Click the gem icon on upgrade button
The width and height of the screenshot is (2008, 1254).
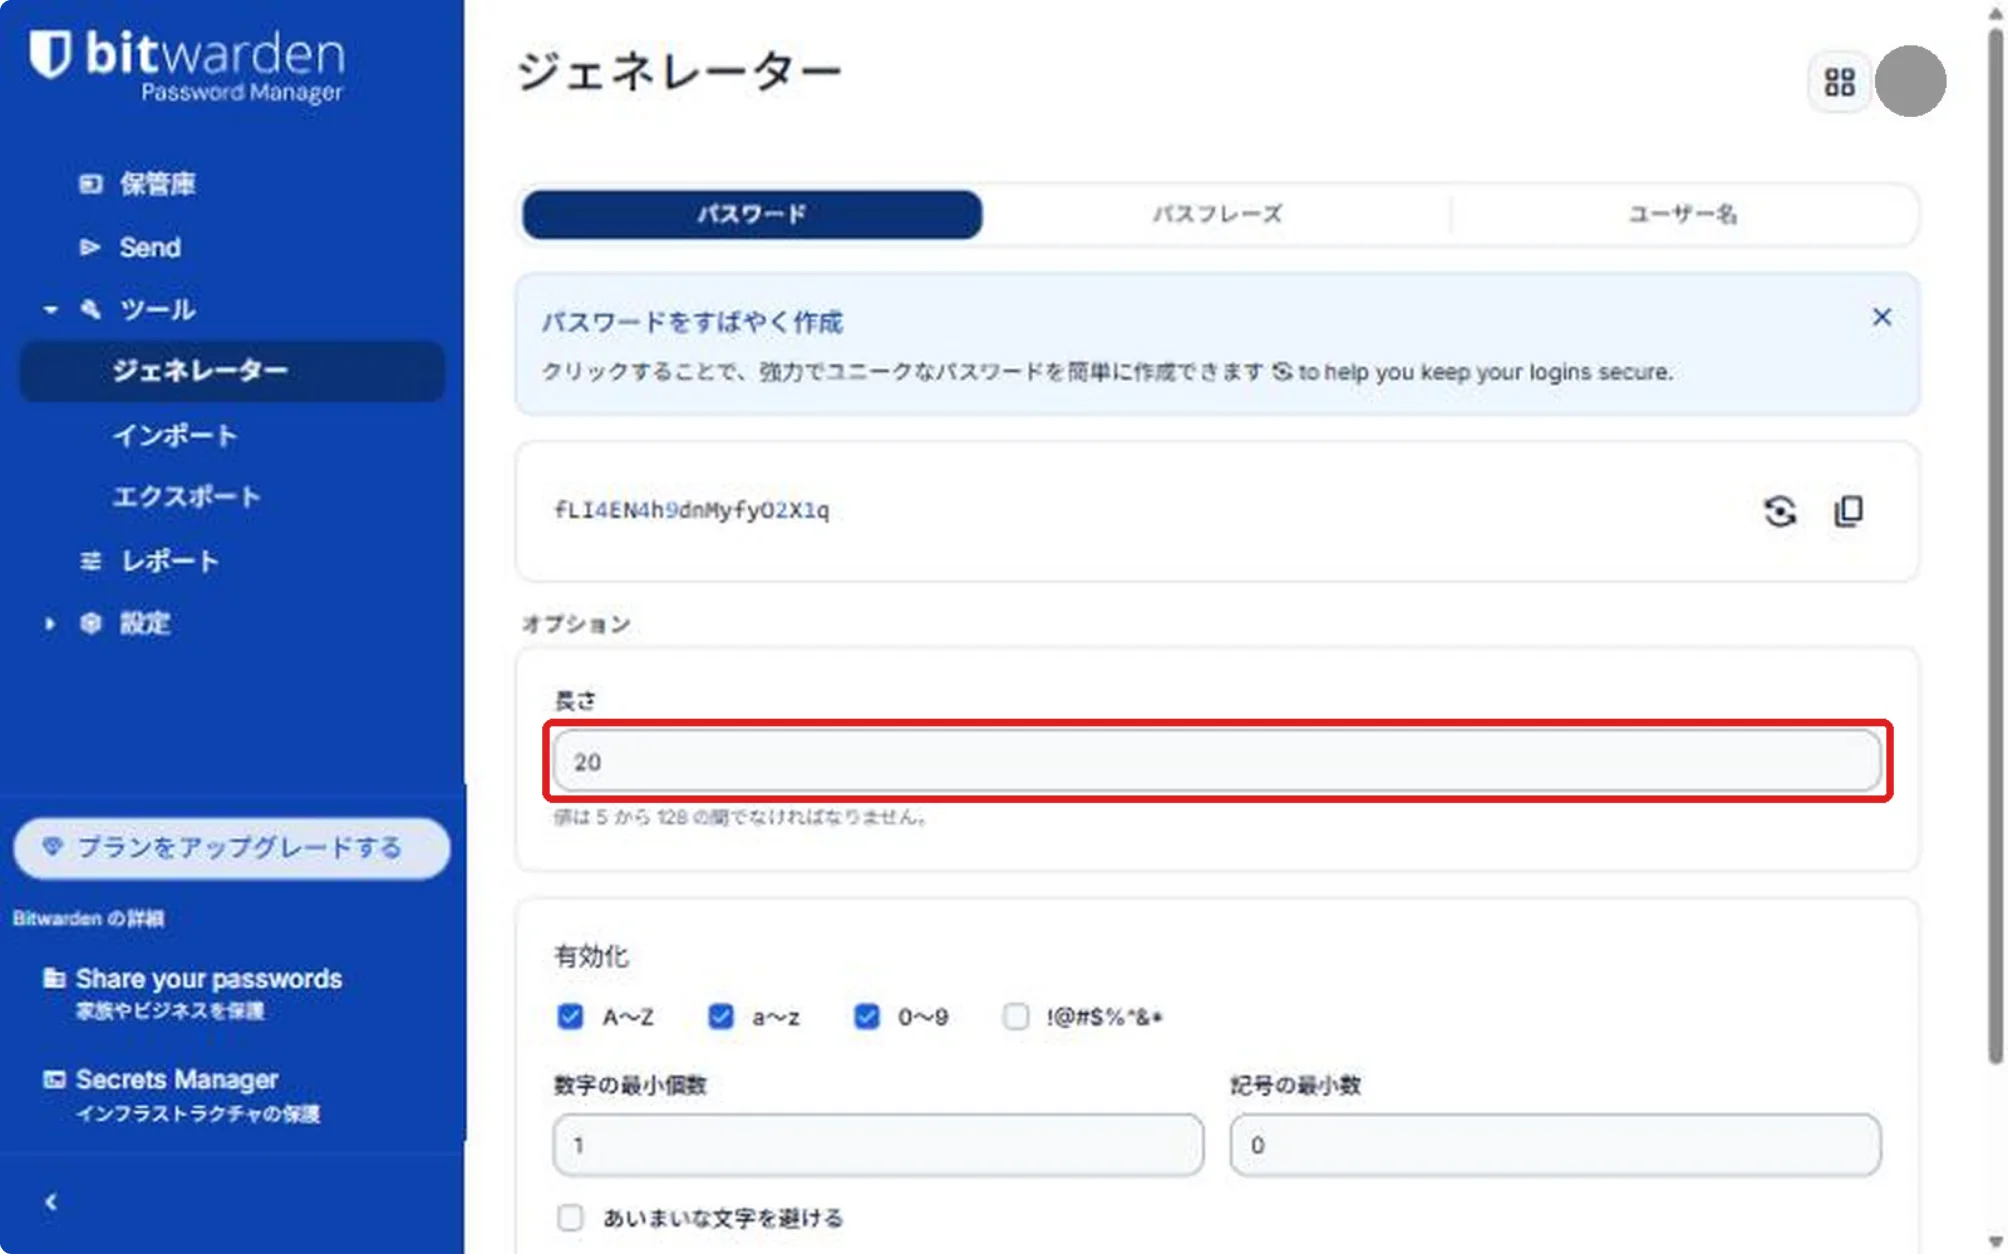[53, 847]
